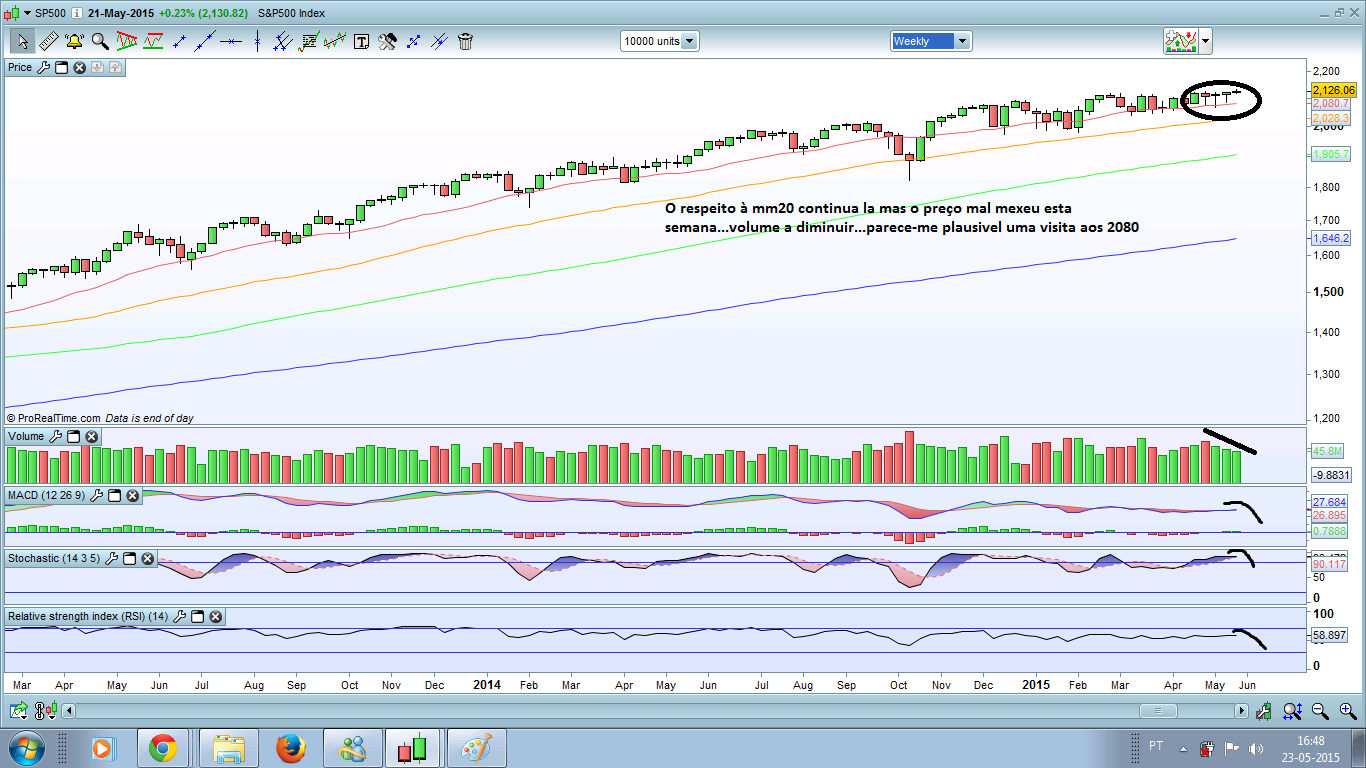Open the alert bell tool
Screen dimensions: 1366x768
pos(74,41)
